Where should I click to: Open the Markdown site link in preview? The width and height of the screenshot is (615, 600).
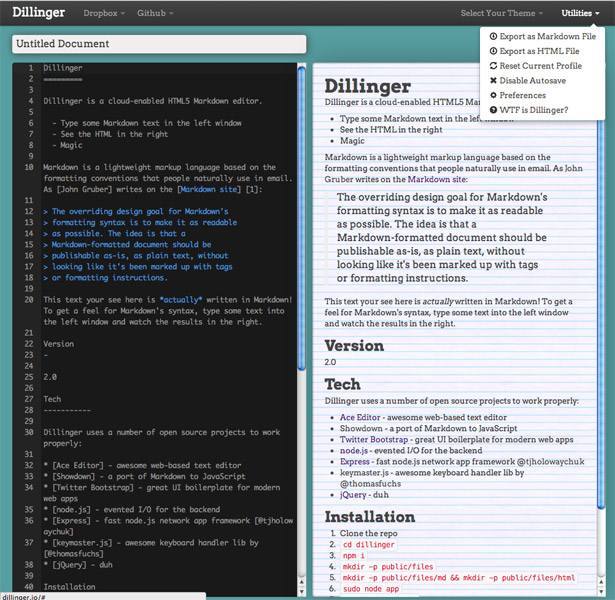coord(437,179)
